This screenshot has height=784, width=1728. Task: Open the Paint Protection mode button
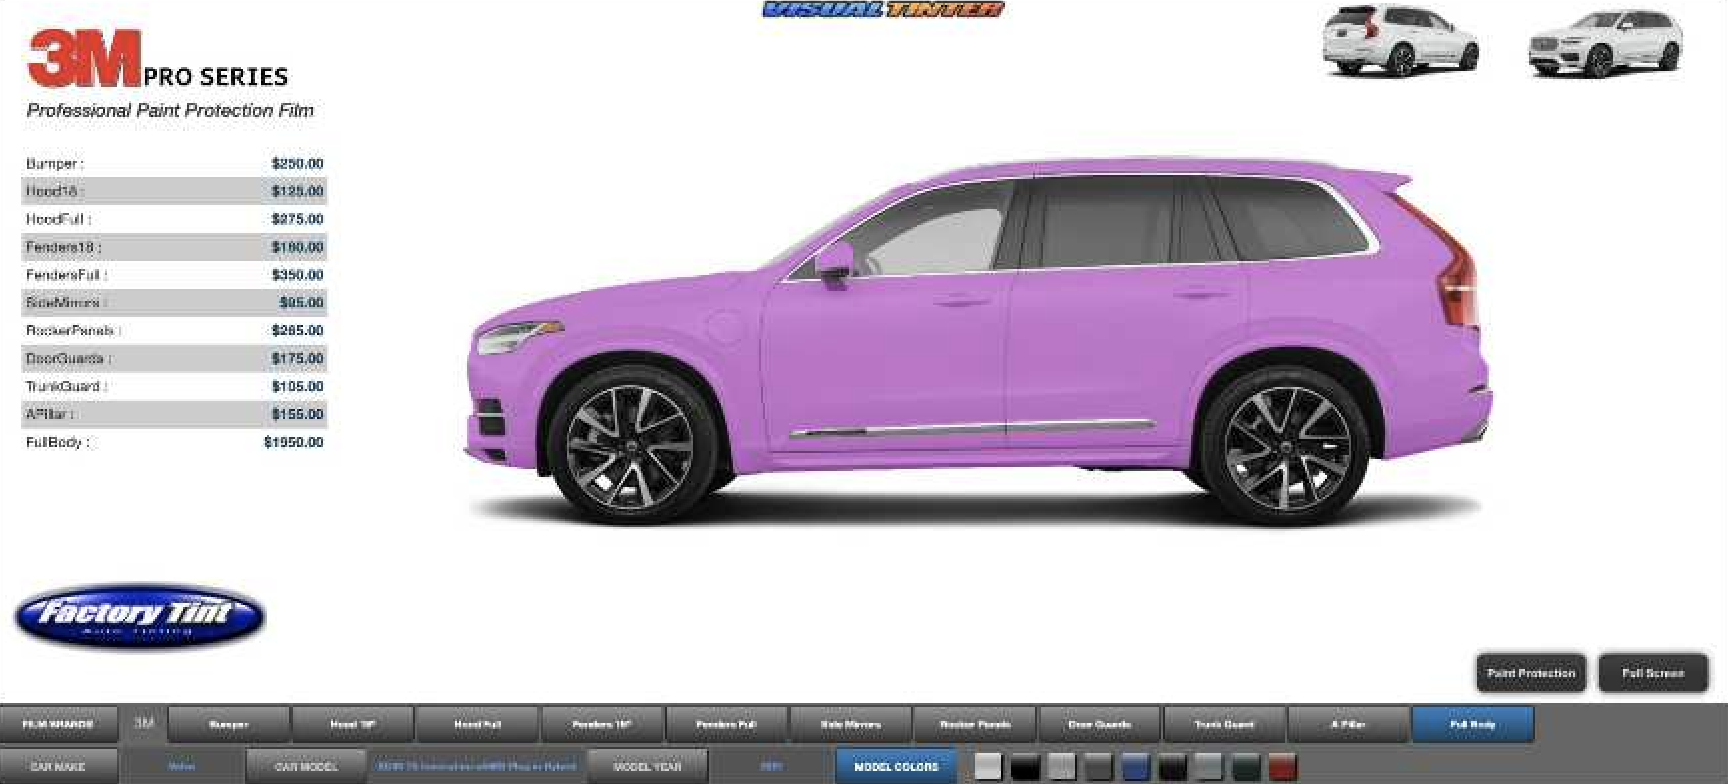pos(1531,673)
